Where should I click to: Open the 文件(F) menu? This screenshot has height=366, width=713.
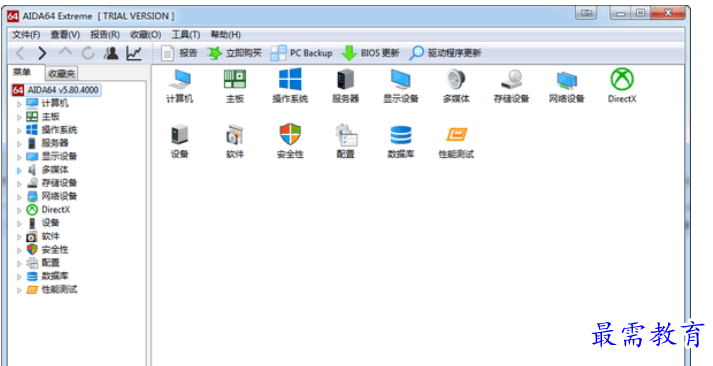26,35
